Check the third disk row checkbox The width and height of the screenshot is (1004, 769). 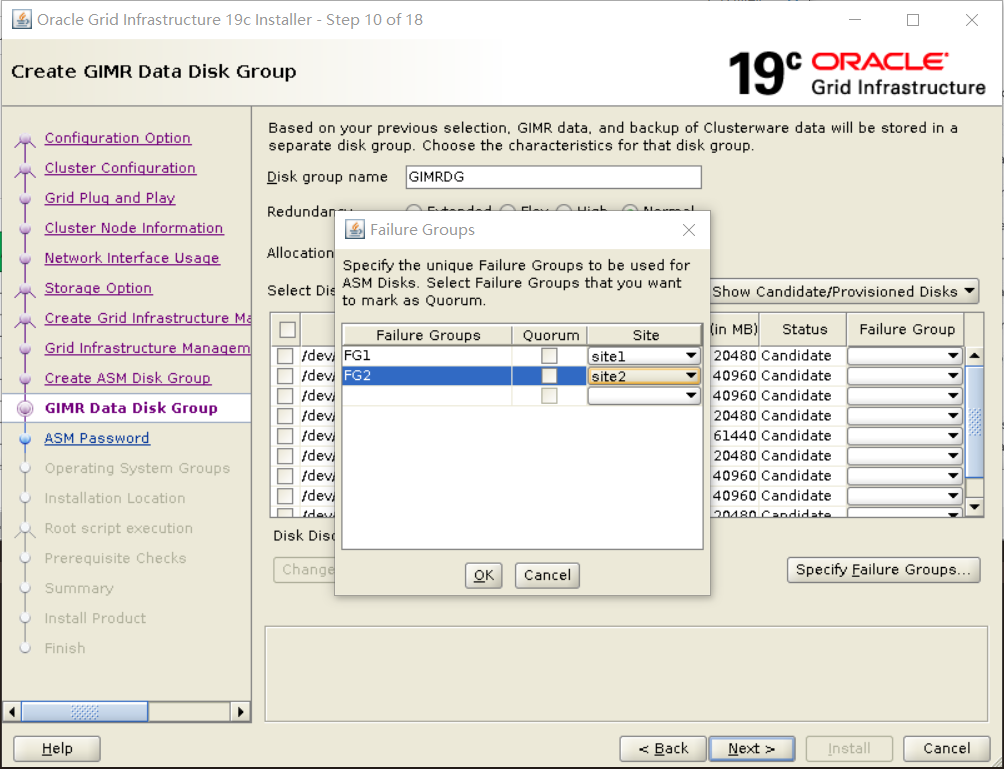(x=285, y=396)
